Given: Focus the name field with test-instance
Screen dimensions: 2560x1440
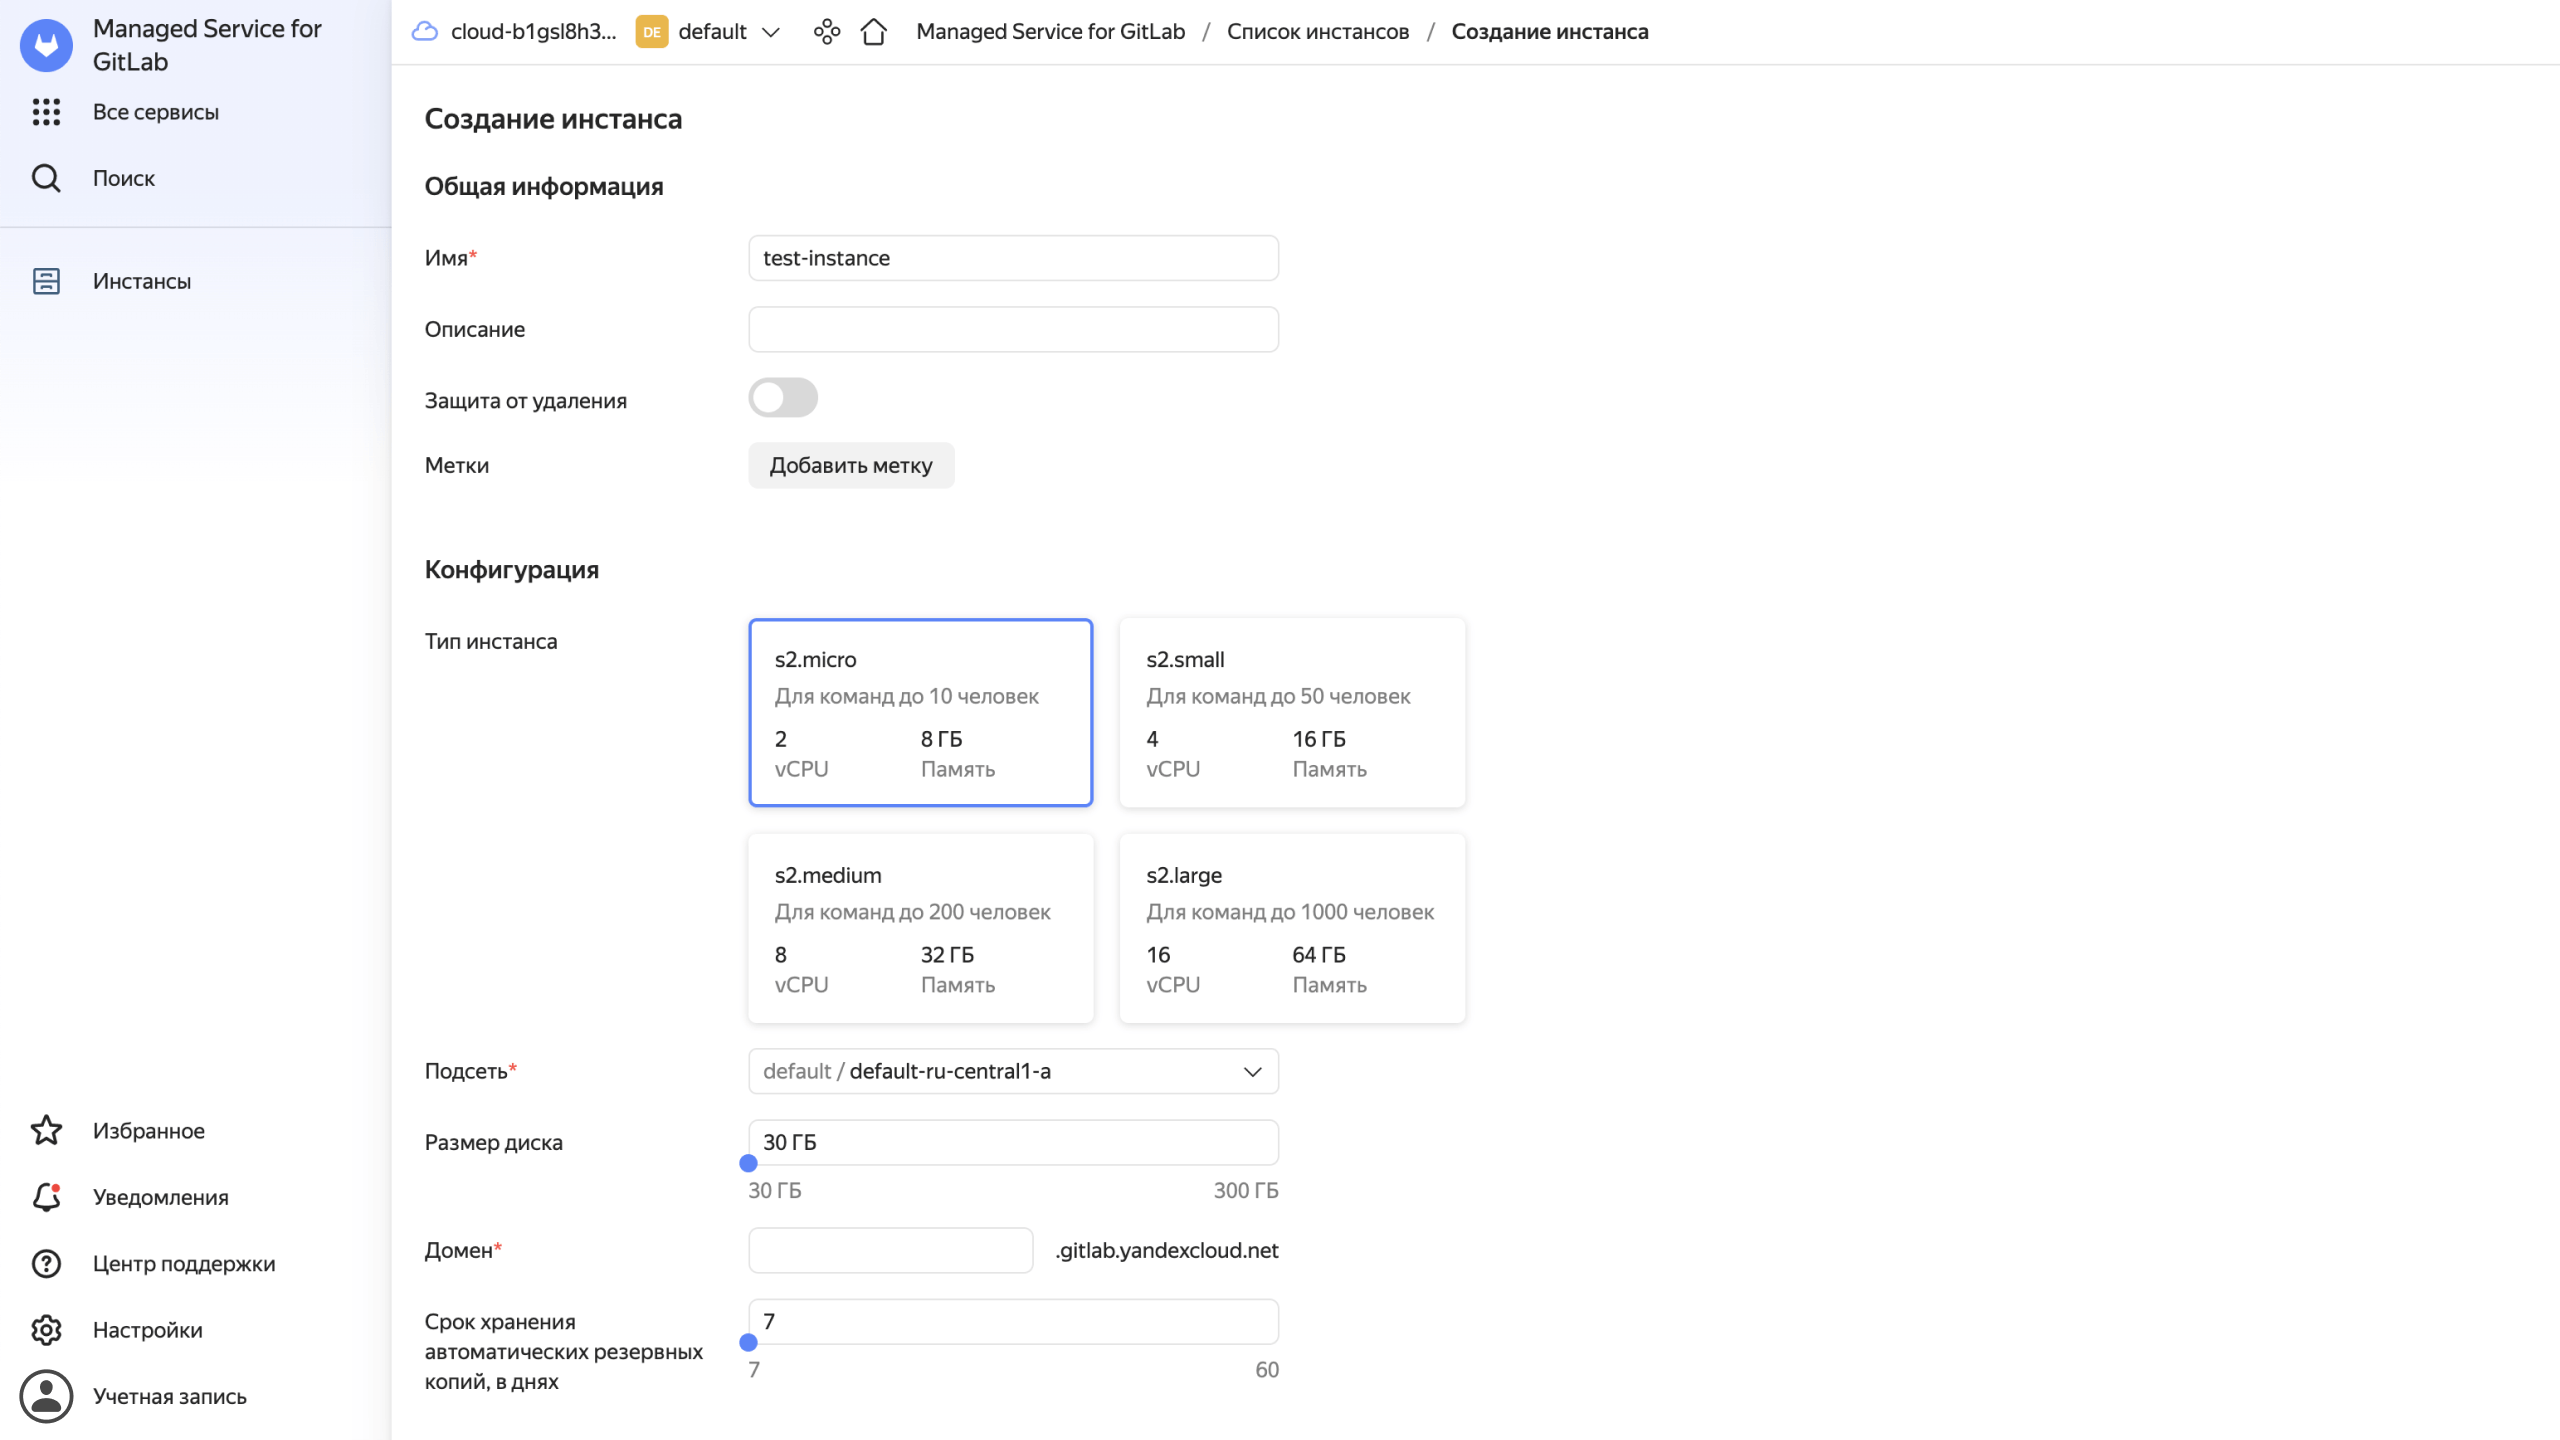Looking at the screenshot, I should pos(1013,258).
